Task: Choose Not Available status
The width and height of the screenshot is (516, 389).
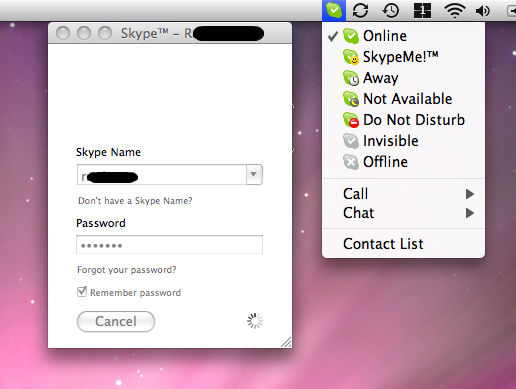Action: coord(403,99)
